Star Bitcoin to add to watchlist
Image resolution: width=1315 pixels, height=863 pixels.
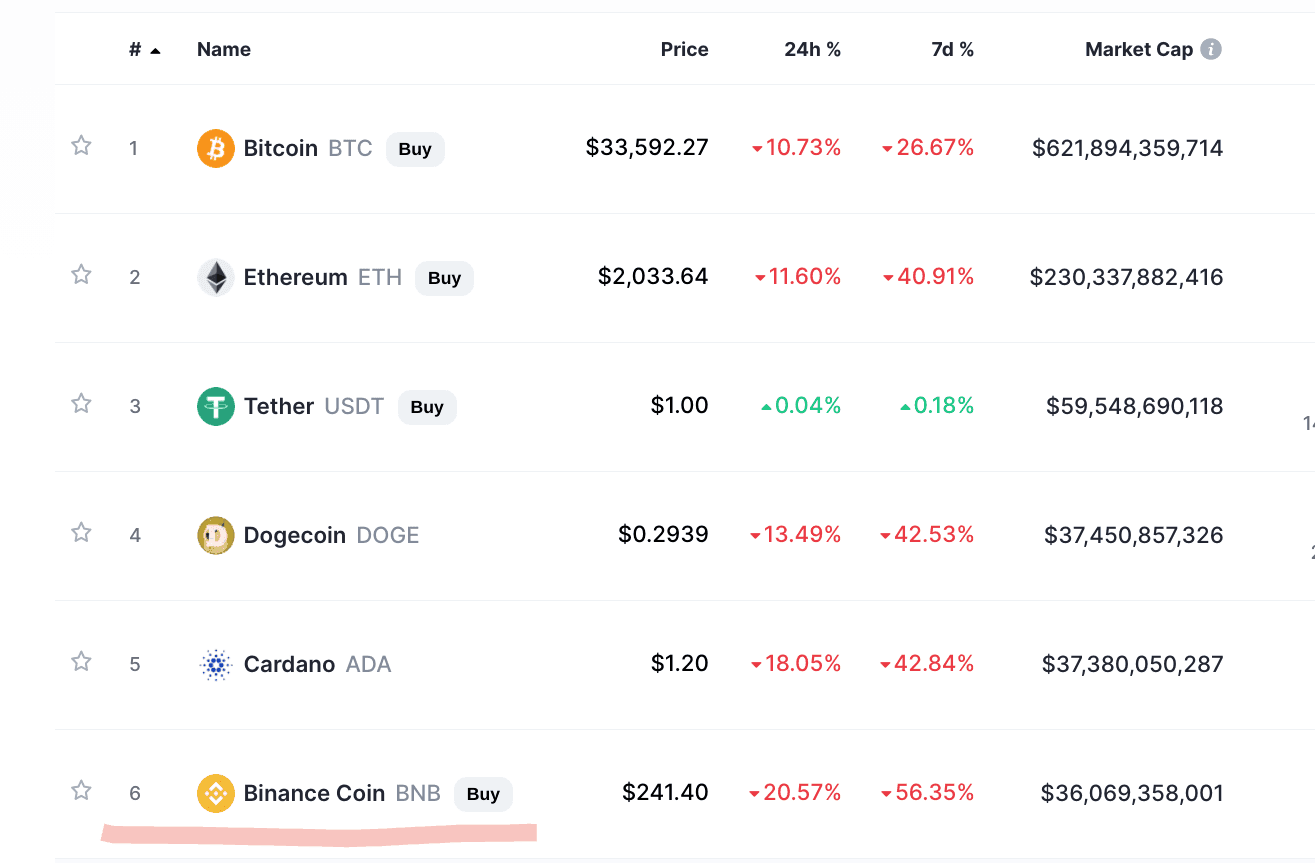click(x=81, y=146)
